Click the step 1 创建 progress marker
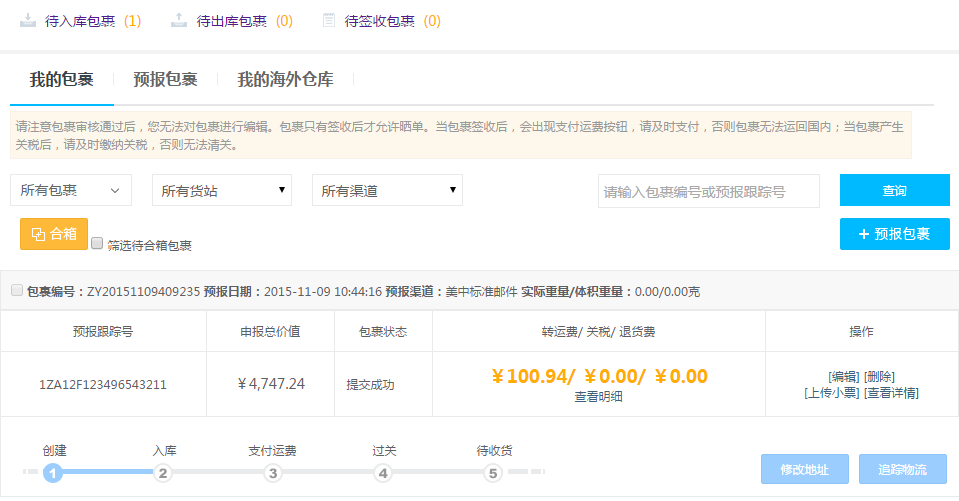Image resolution: width=959 pixels, height=501 pixels. click(53, 473)
